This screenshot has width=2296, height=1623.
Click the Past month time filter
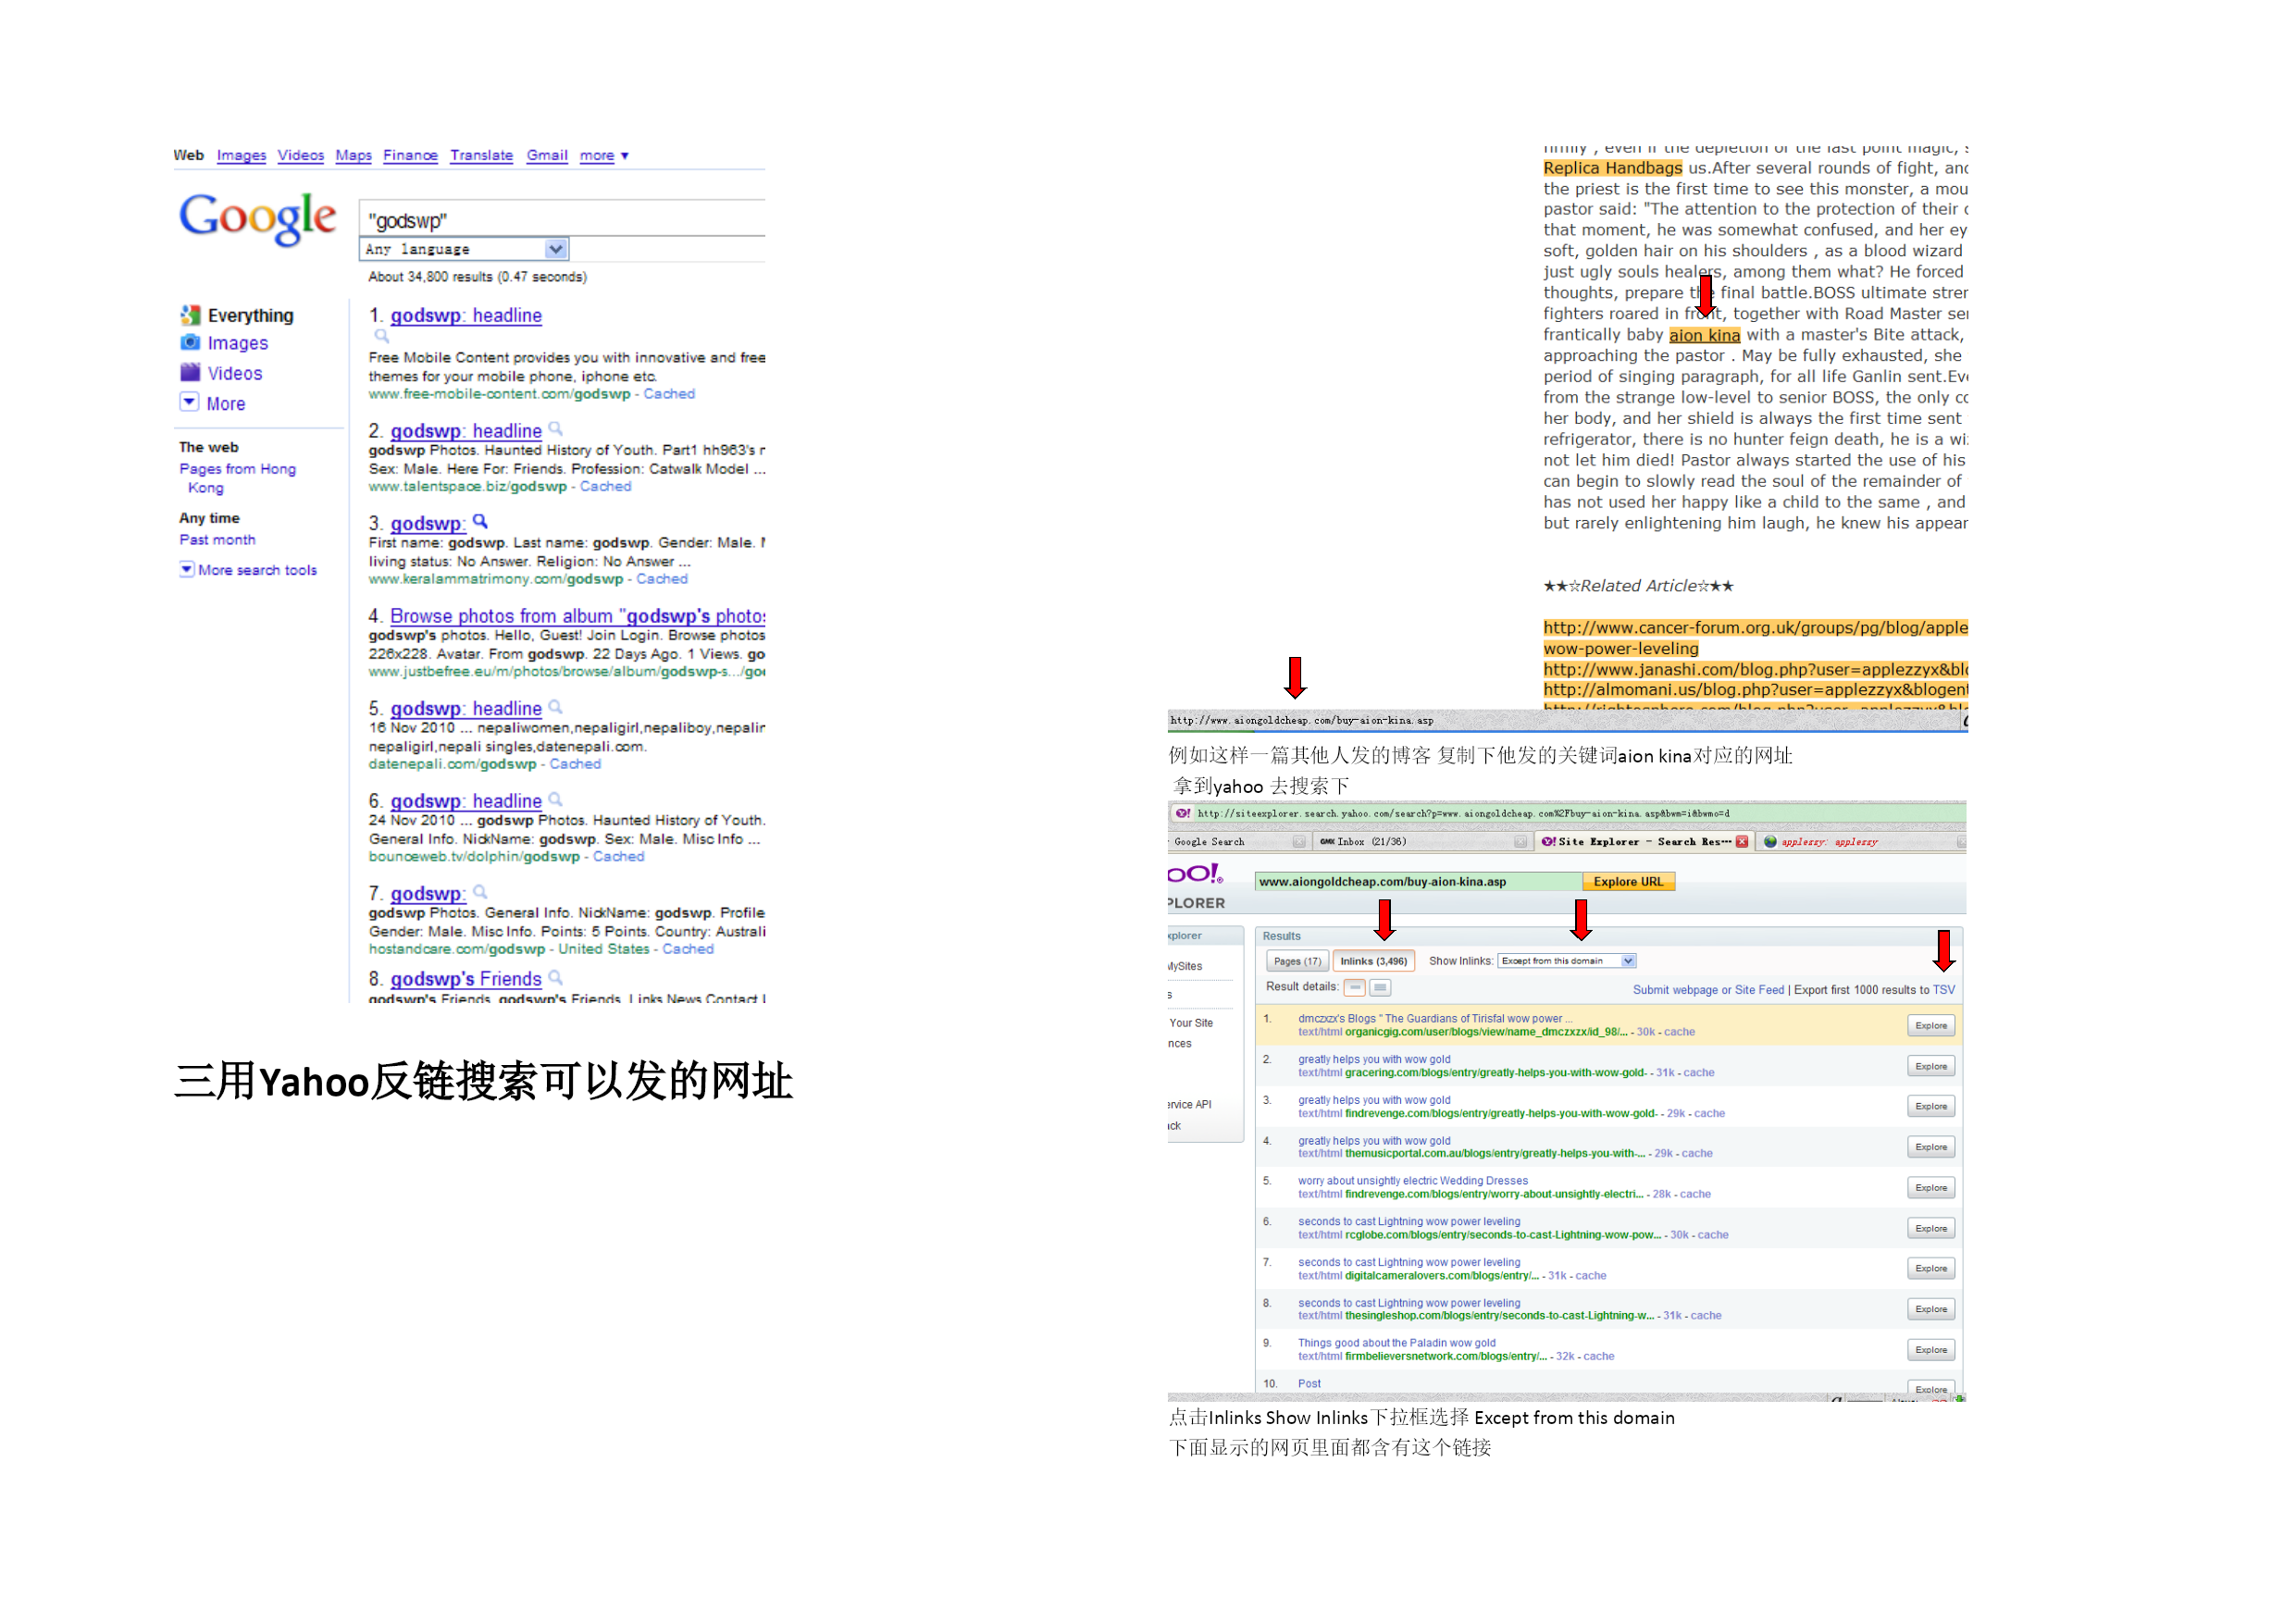[217, 540]
